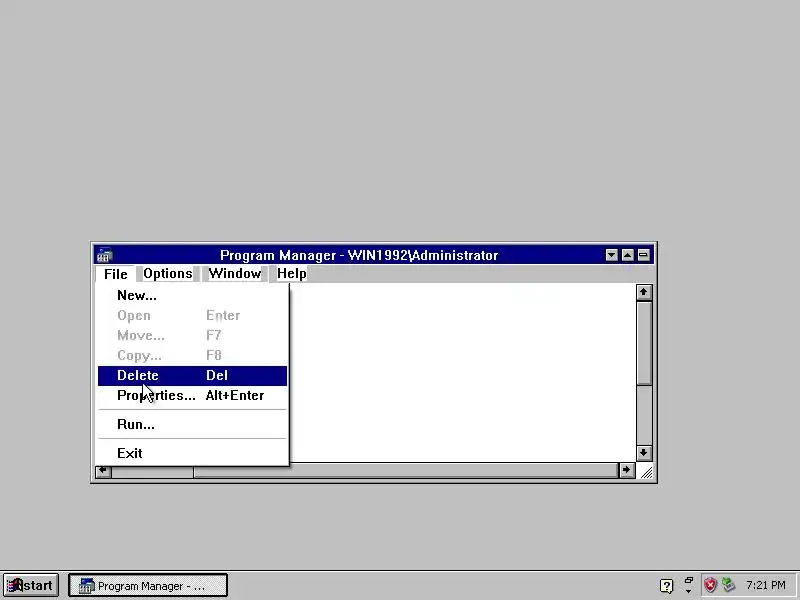Click the help question-mark tray icon

click(x=666, y=585)
